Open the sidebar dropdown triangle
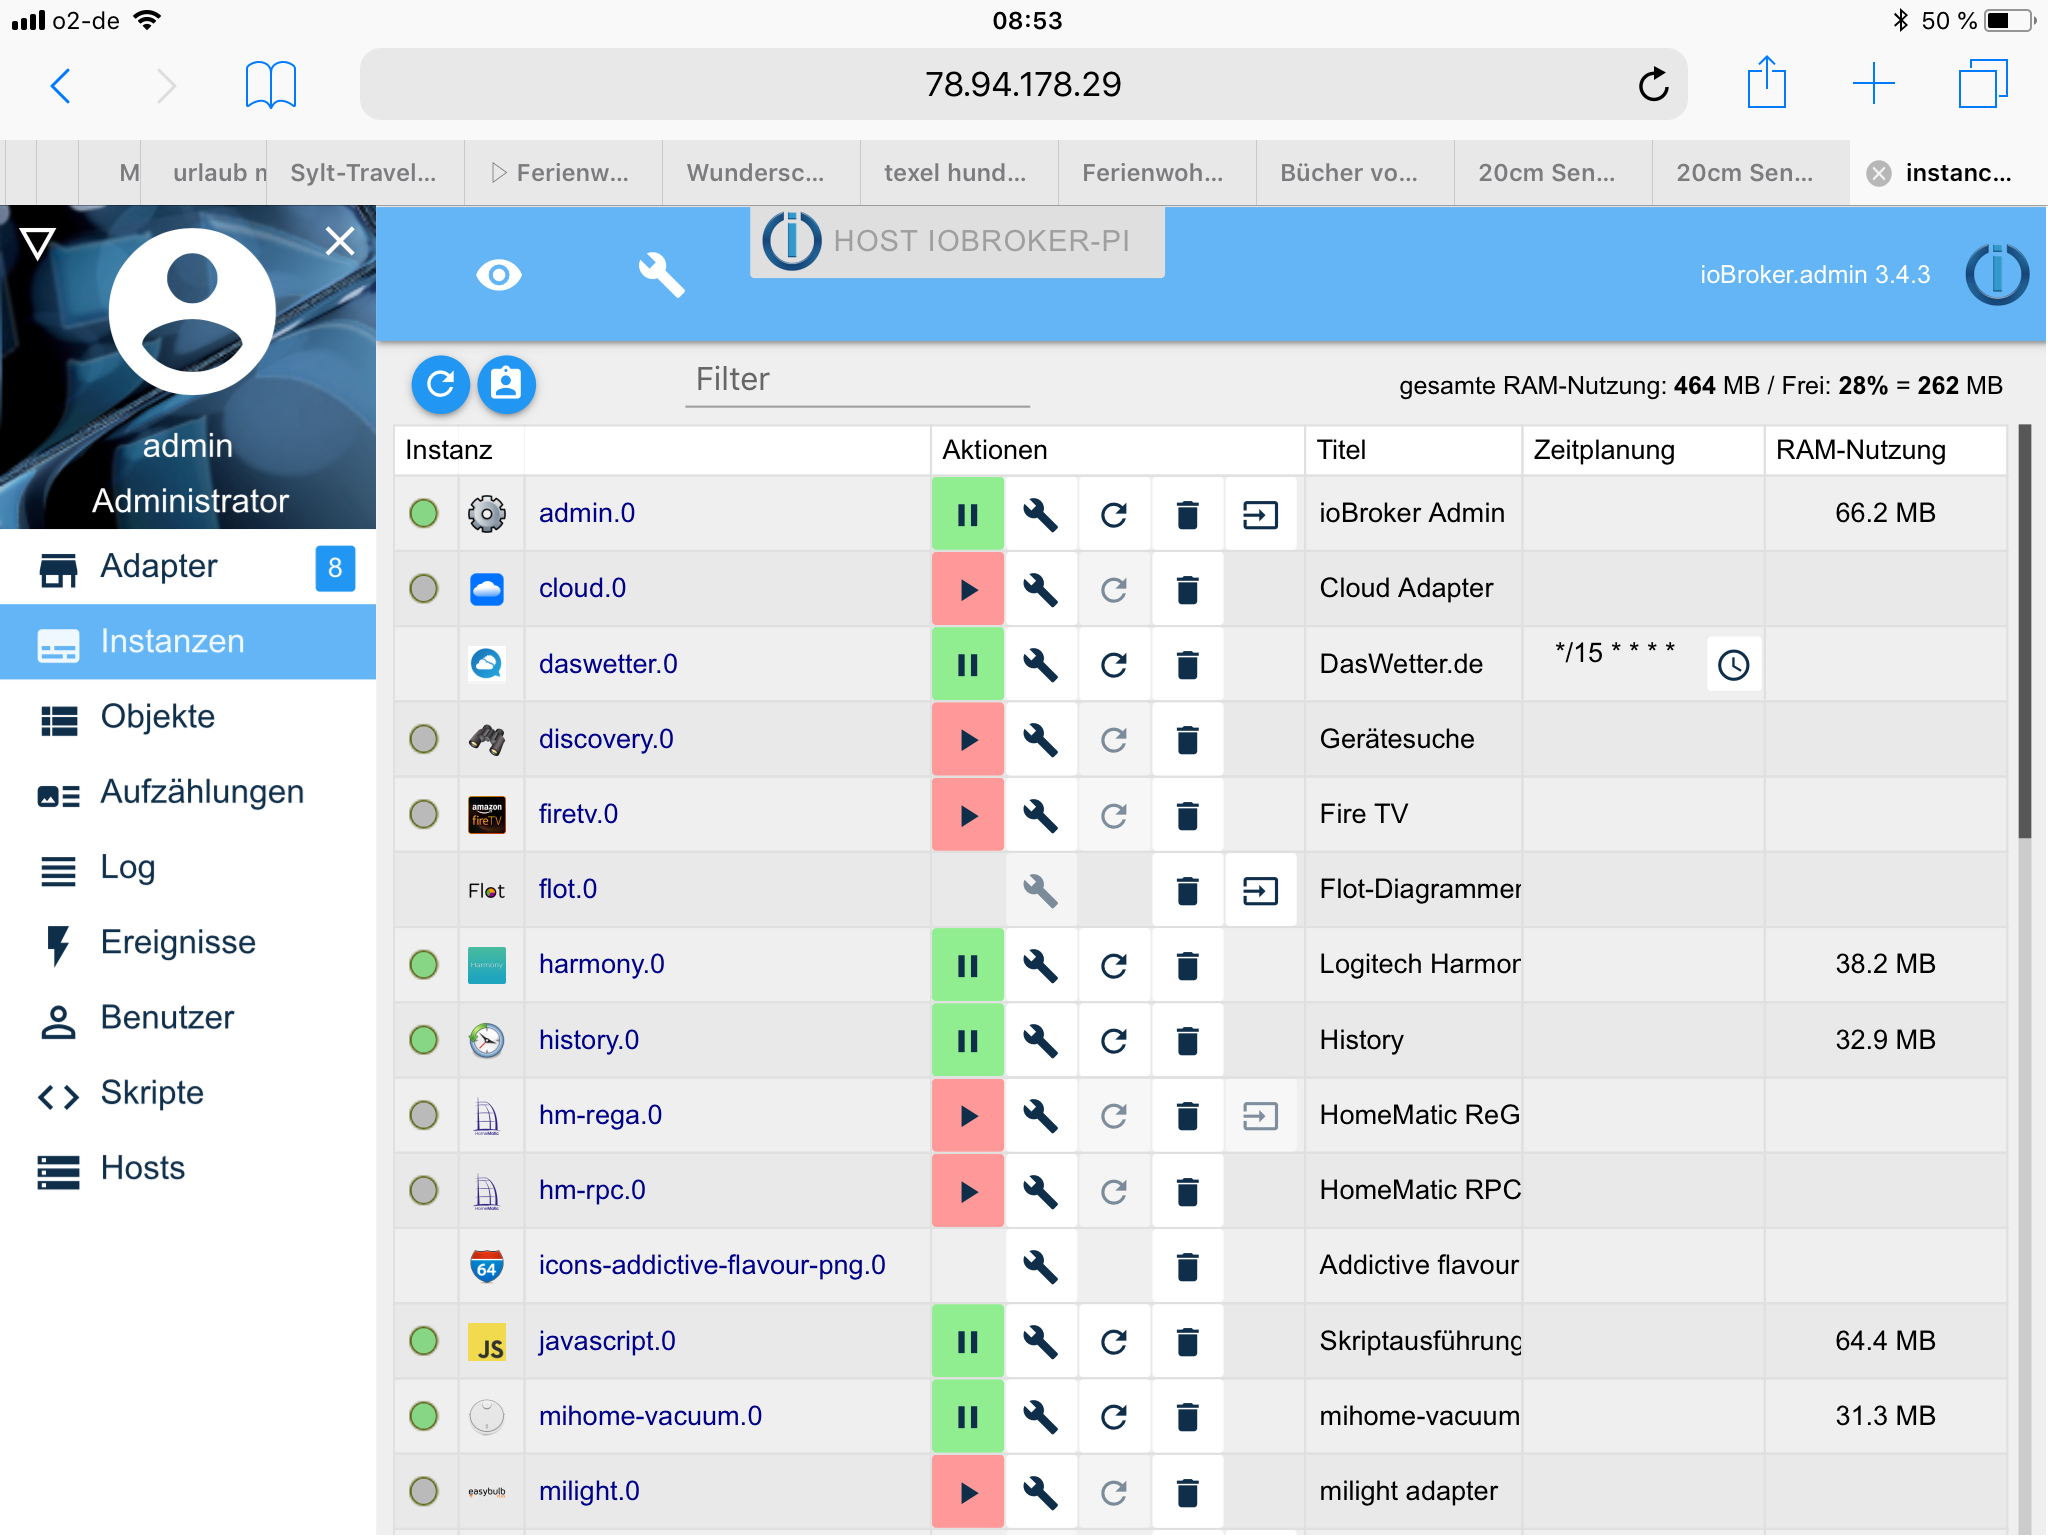2048x1536 pixels. click(x=38, y=243)
